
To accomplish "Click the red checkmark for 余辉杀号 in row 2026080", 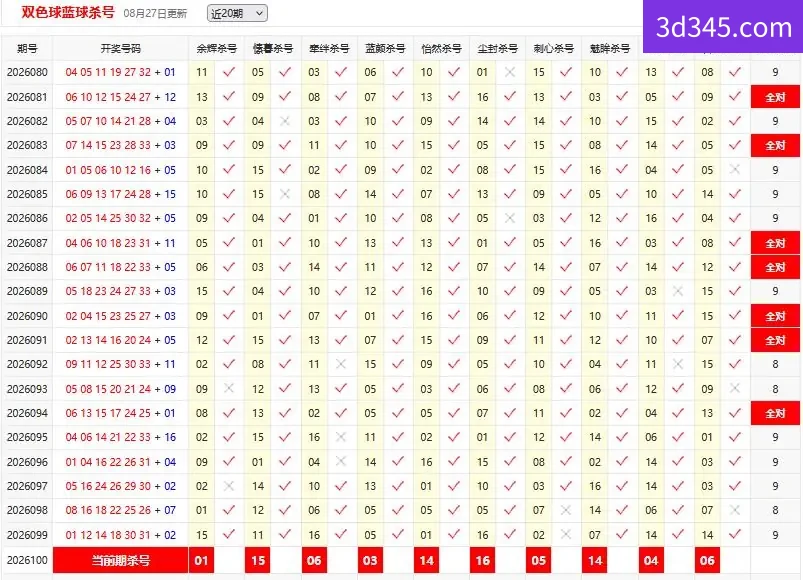I will coord(229,72).
